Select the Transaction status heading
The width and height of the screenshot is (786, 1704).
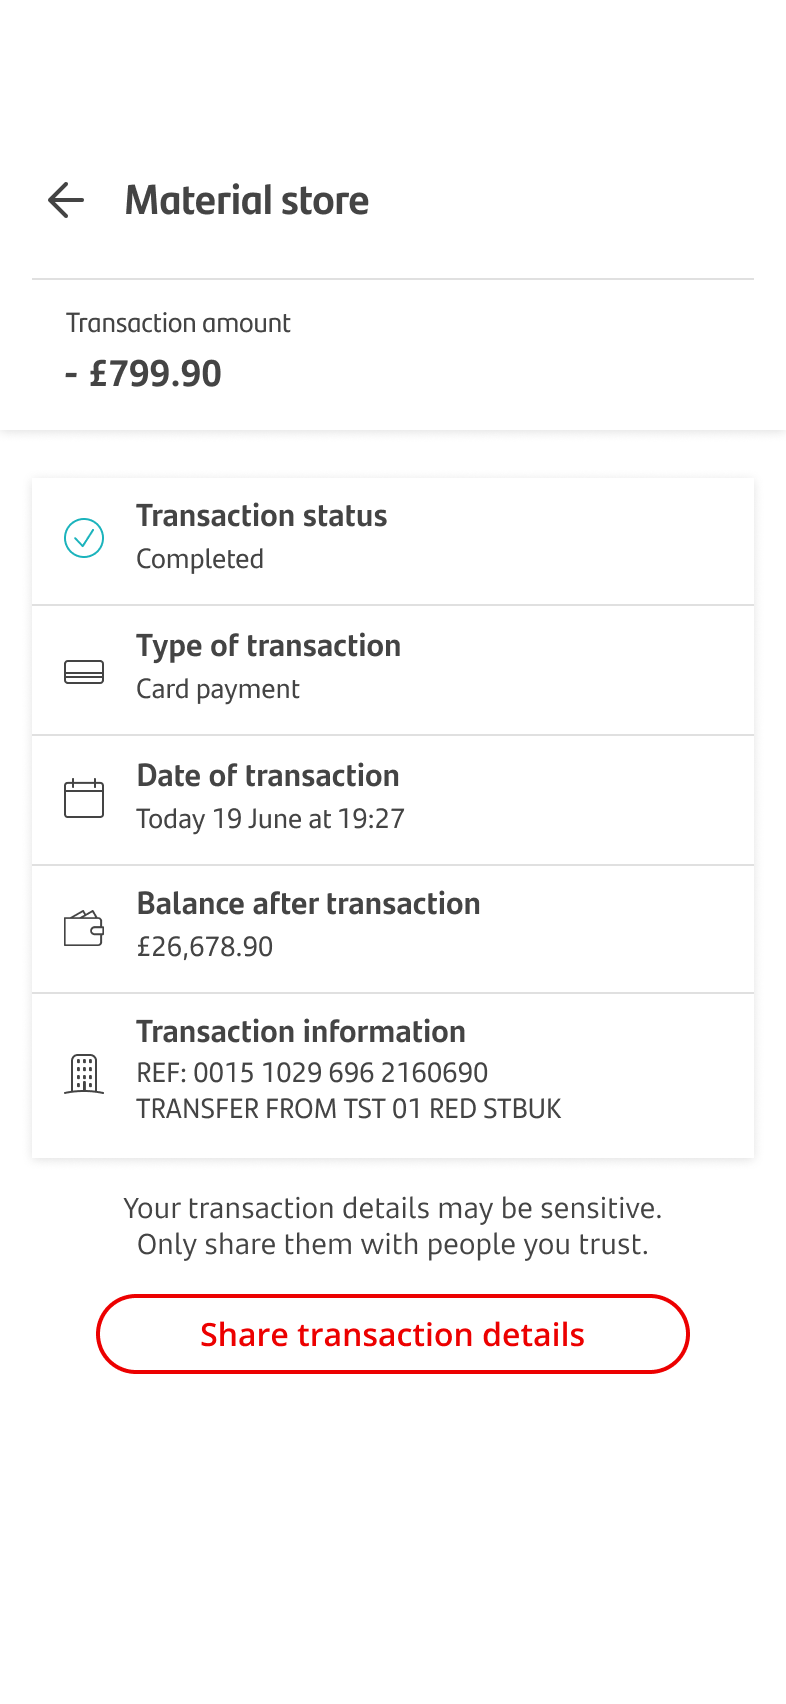262,516
